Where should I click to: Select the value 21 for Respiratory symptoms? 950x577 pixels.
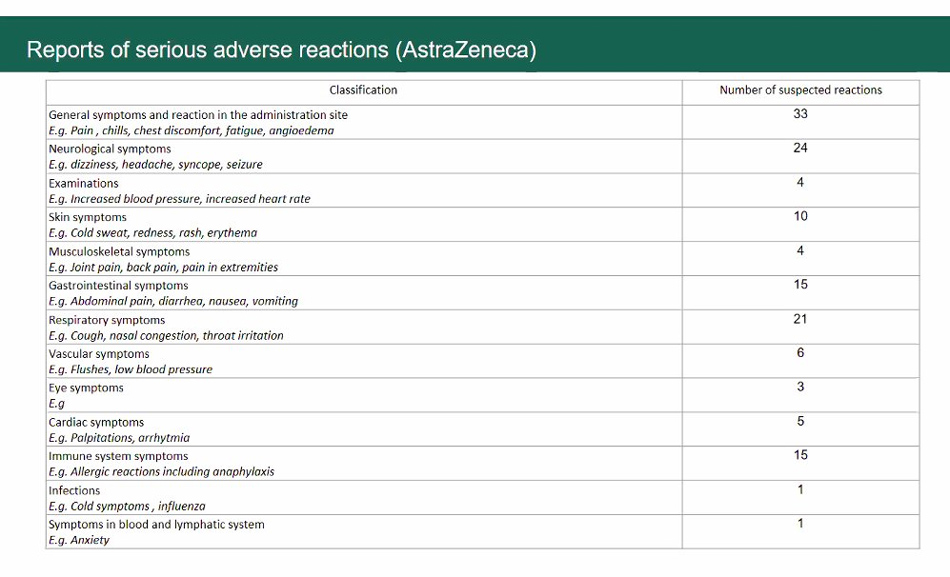[x=800, y=319]
